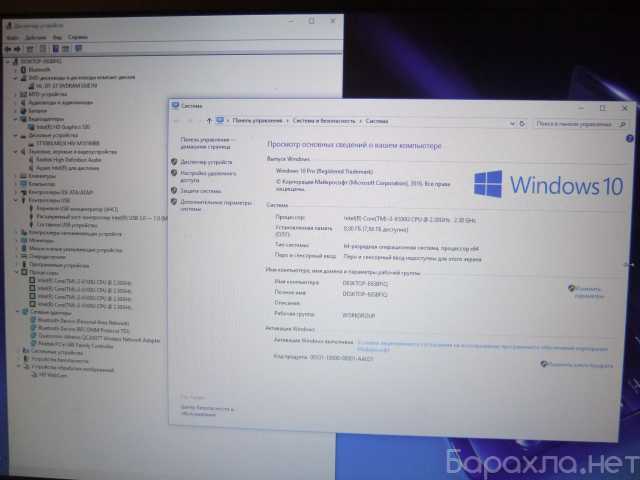
Task: Open the license terms link under Активация
Action: 482,347
